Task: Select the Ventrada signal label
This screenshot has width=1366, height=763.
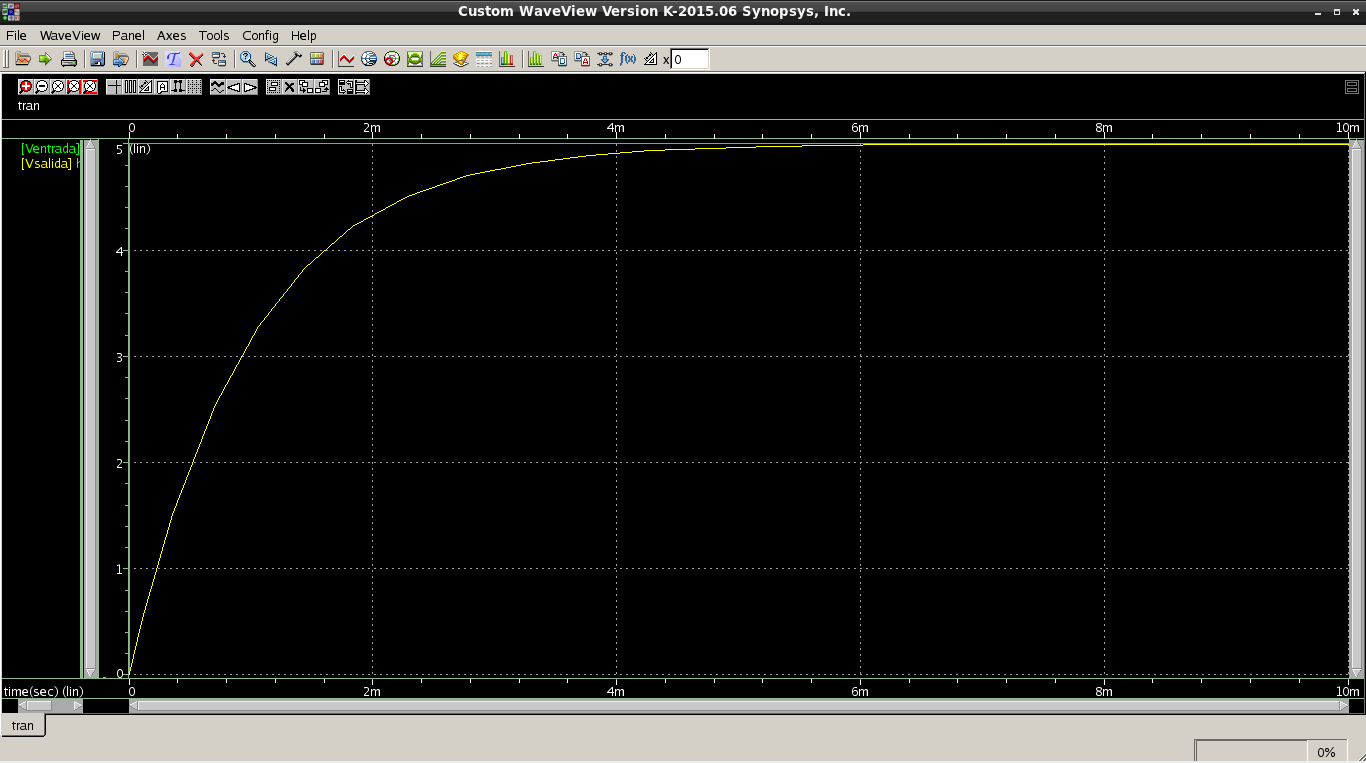Action: point(50,148)
